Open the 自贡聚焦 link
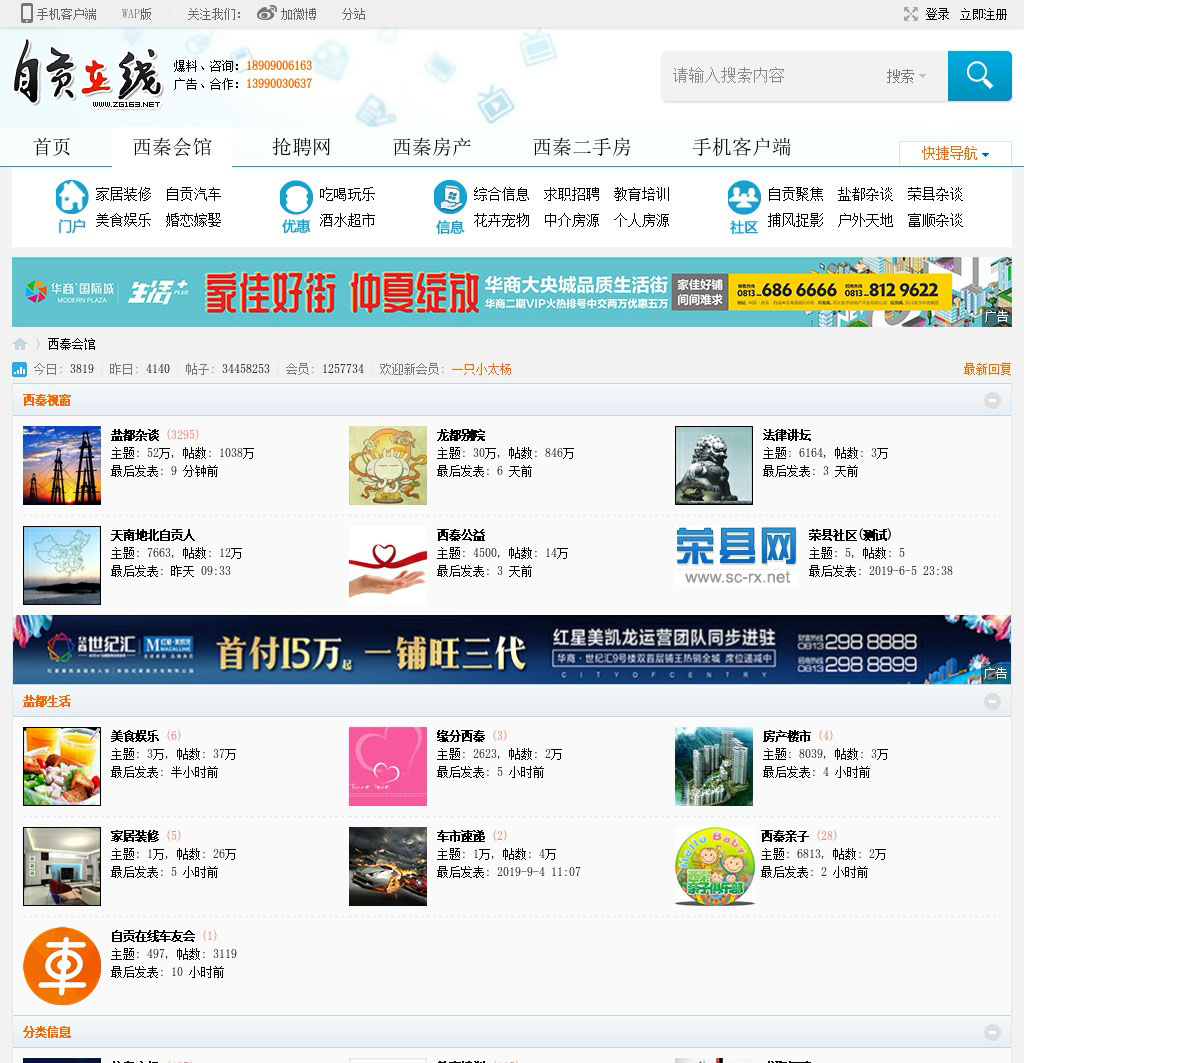The height and width of the screenshot is (1063, 1200). pos(795,194)
